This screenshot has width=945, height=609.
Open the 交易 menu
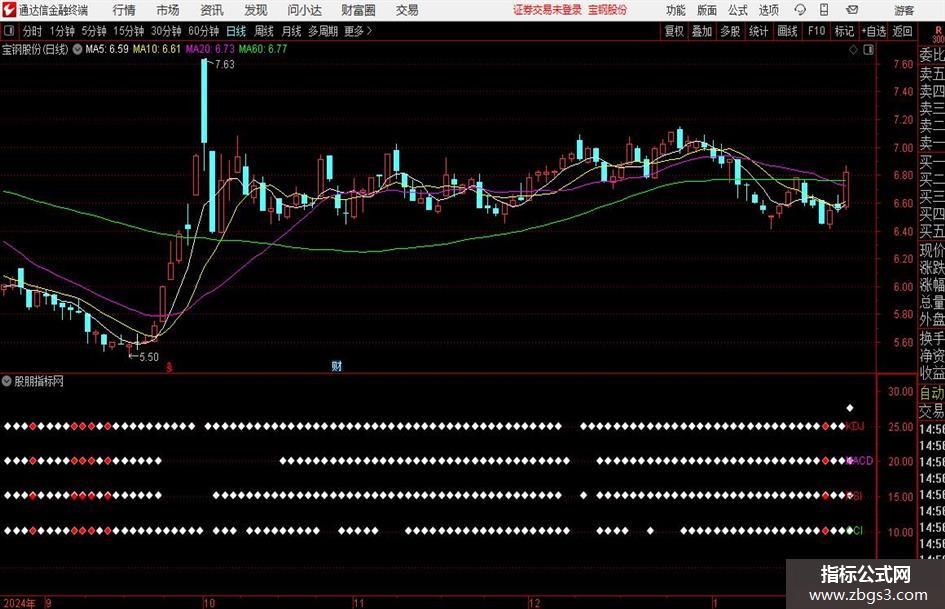point(407,10)
